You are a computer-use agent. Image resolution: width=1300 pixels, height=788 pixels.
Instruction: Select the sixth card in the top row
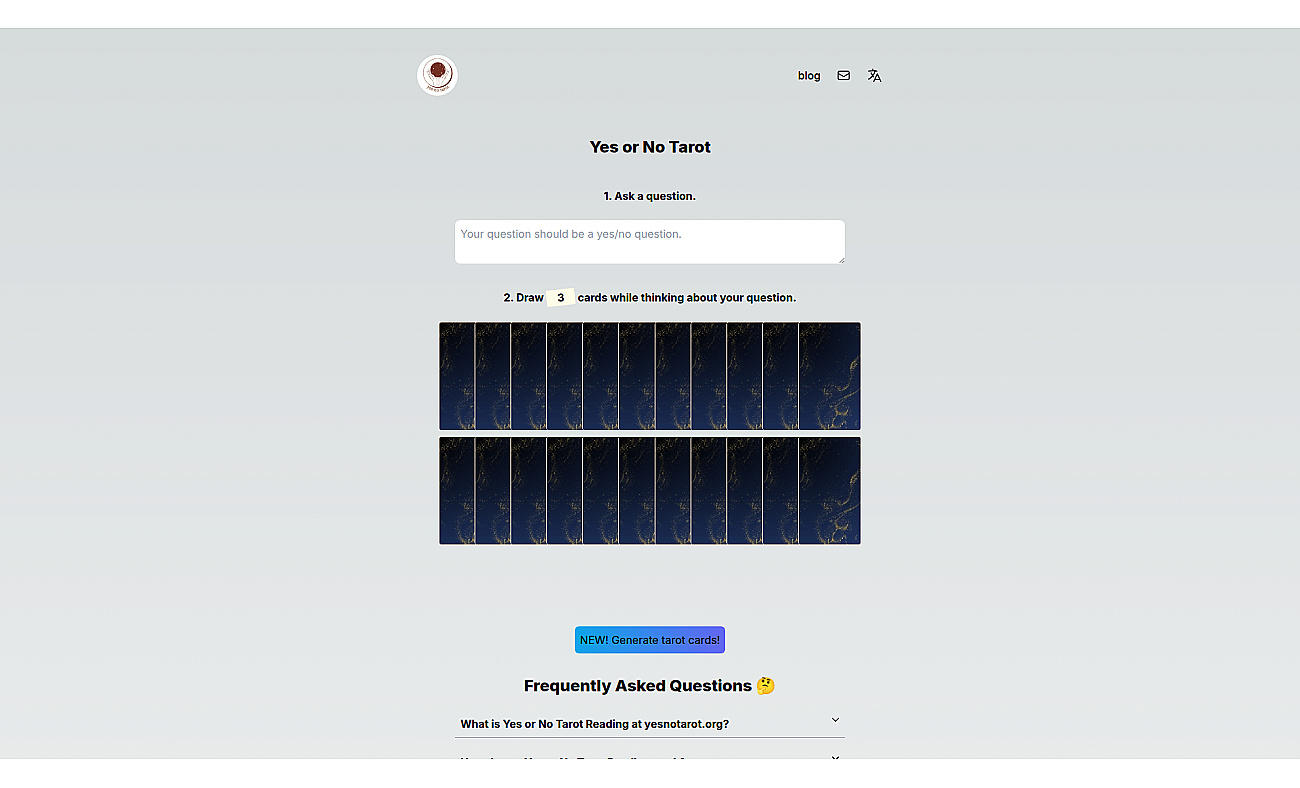point(637,376)
